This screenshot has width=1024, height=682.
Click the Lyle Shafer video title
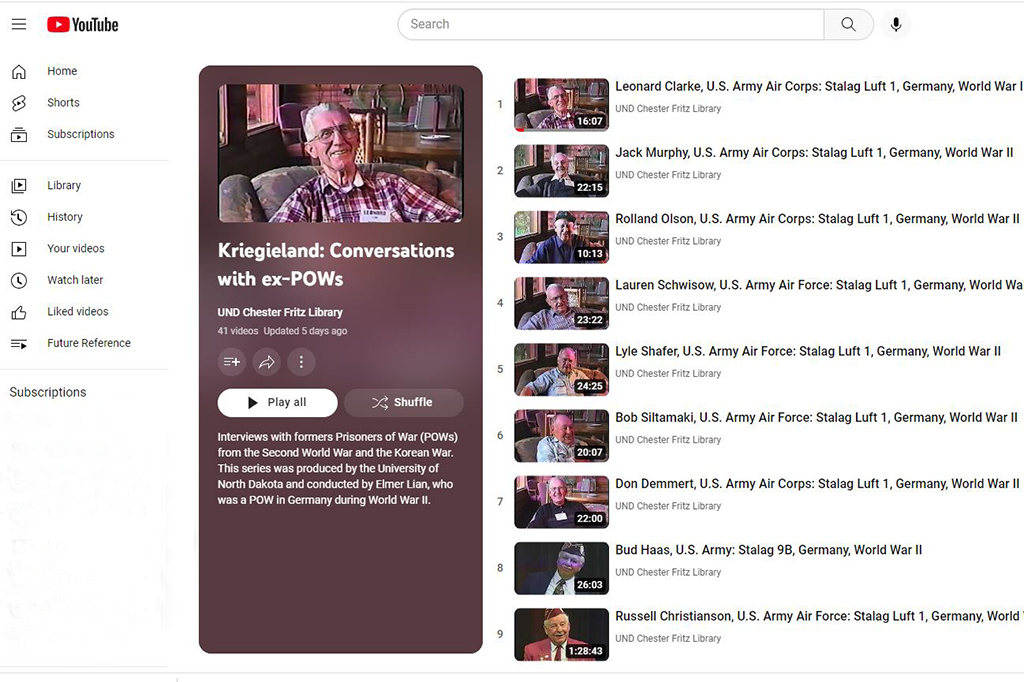[x=808, y=351]
